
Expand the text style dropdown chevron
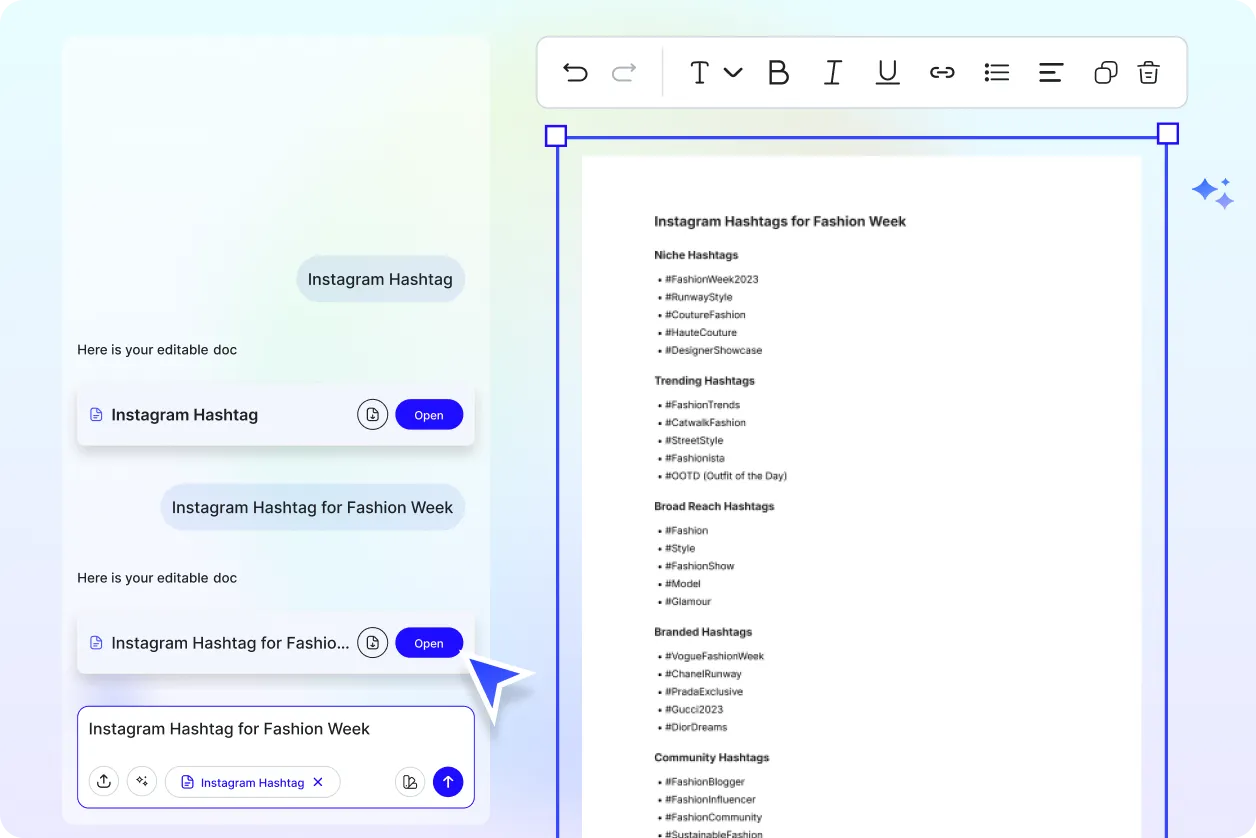[x=733, y=72]
